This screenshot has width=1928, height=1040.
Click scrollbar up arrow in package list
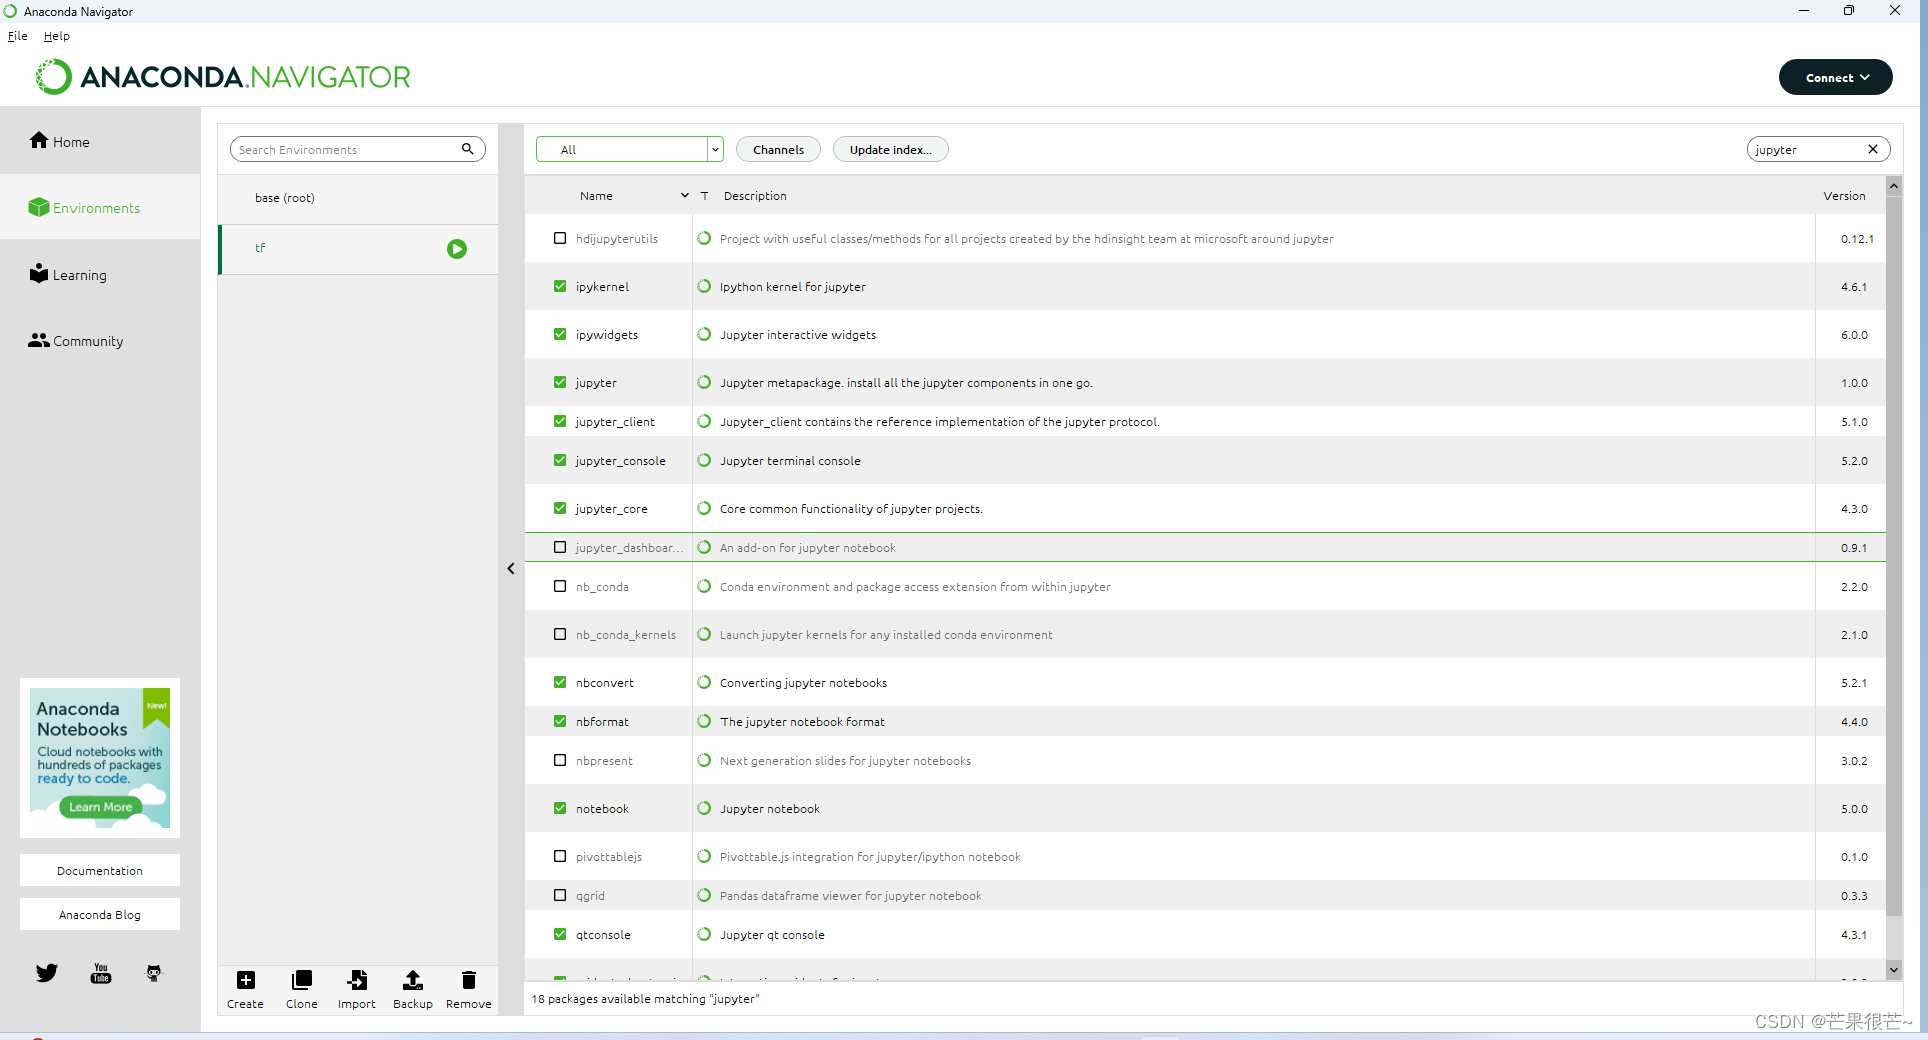tap(1894, 186)
